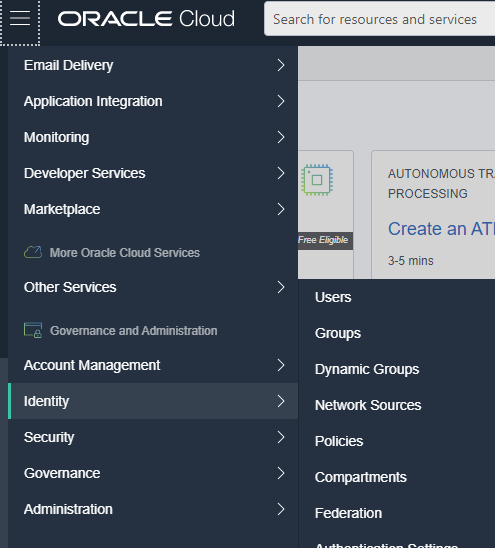Click the Governance and Administration heading
Screen dimensions: 495x548
tap(134, 331)
